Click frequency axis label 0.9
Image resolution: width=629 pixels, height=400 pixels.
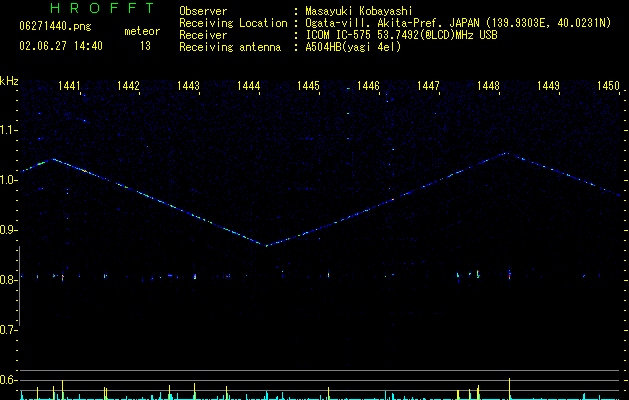[x=8, y=230]
